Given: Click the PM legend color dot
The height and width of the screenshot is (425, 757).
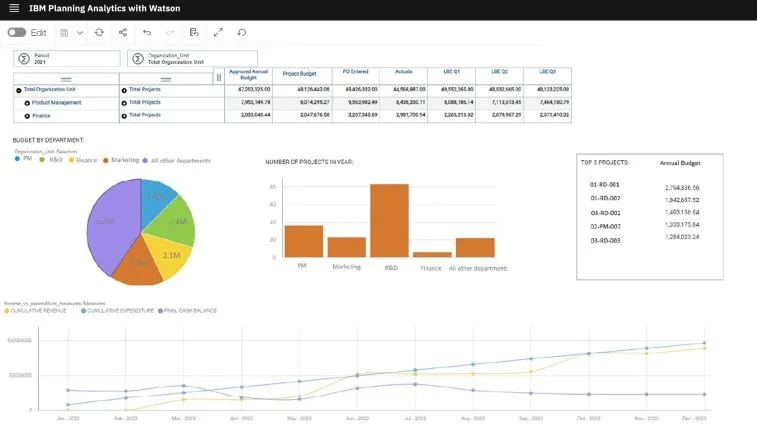Looking at the screenshot, I should click(17, 158).
